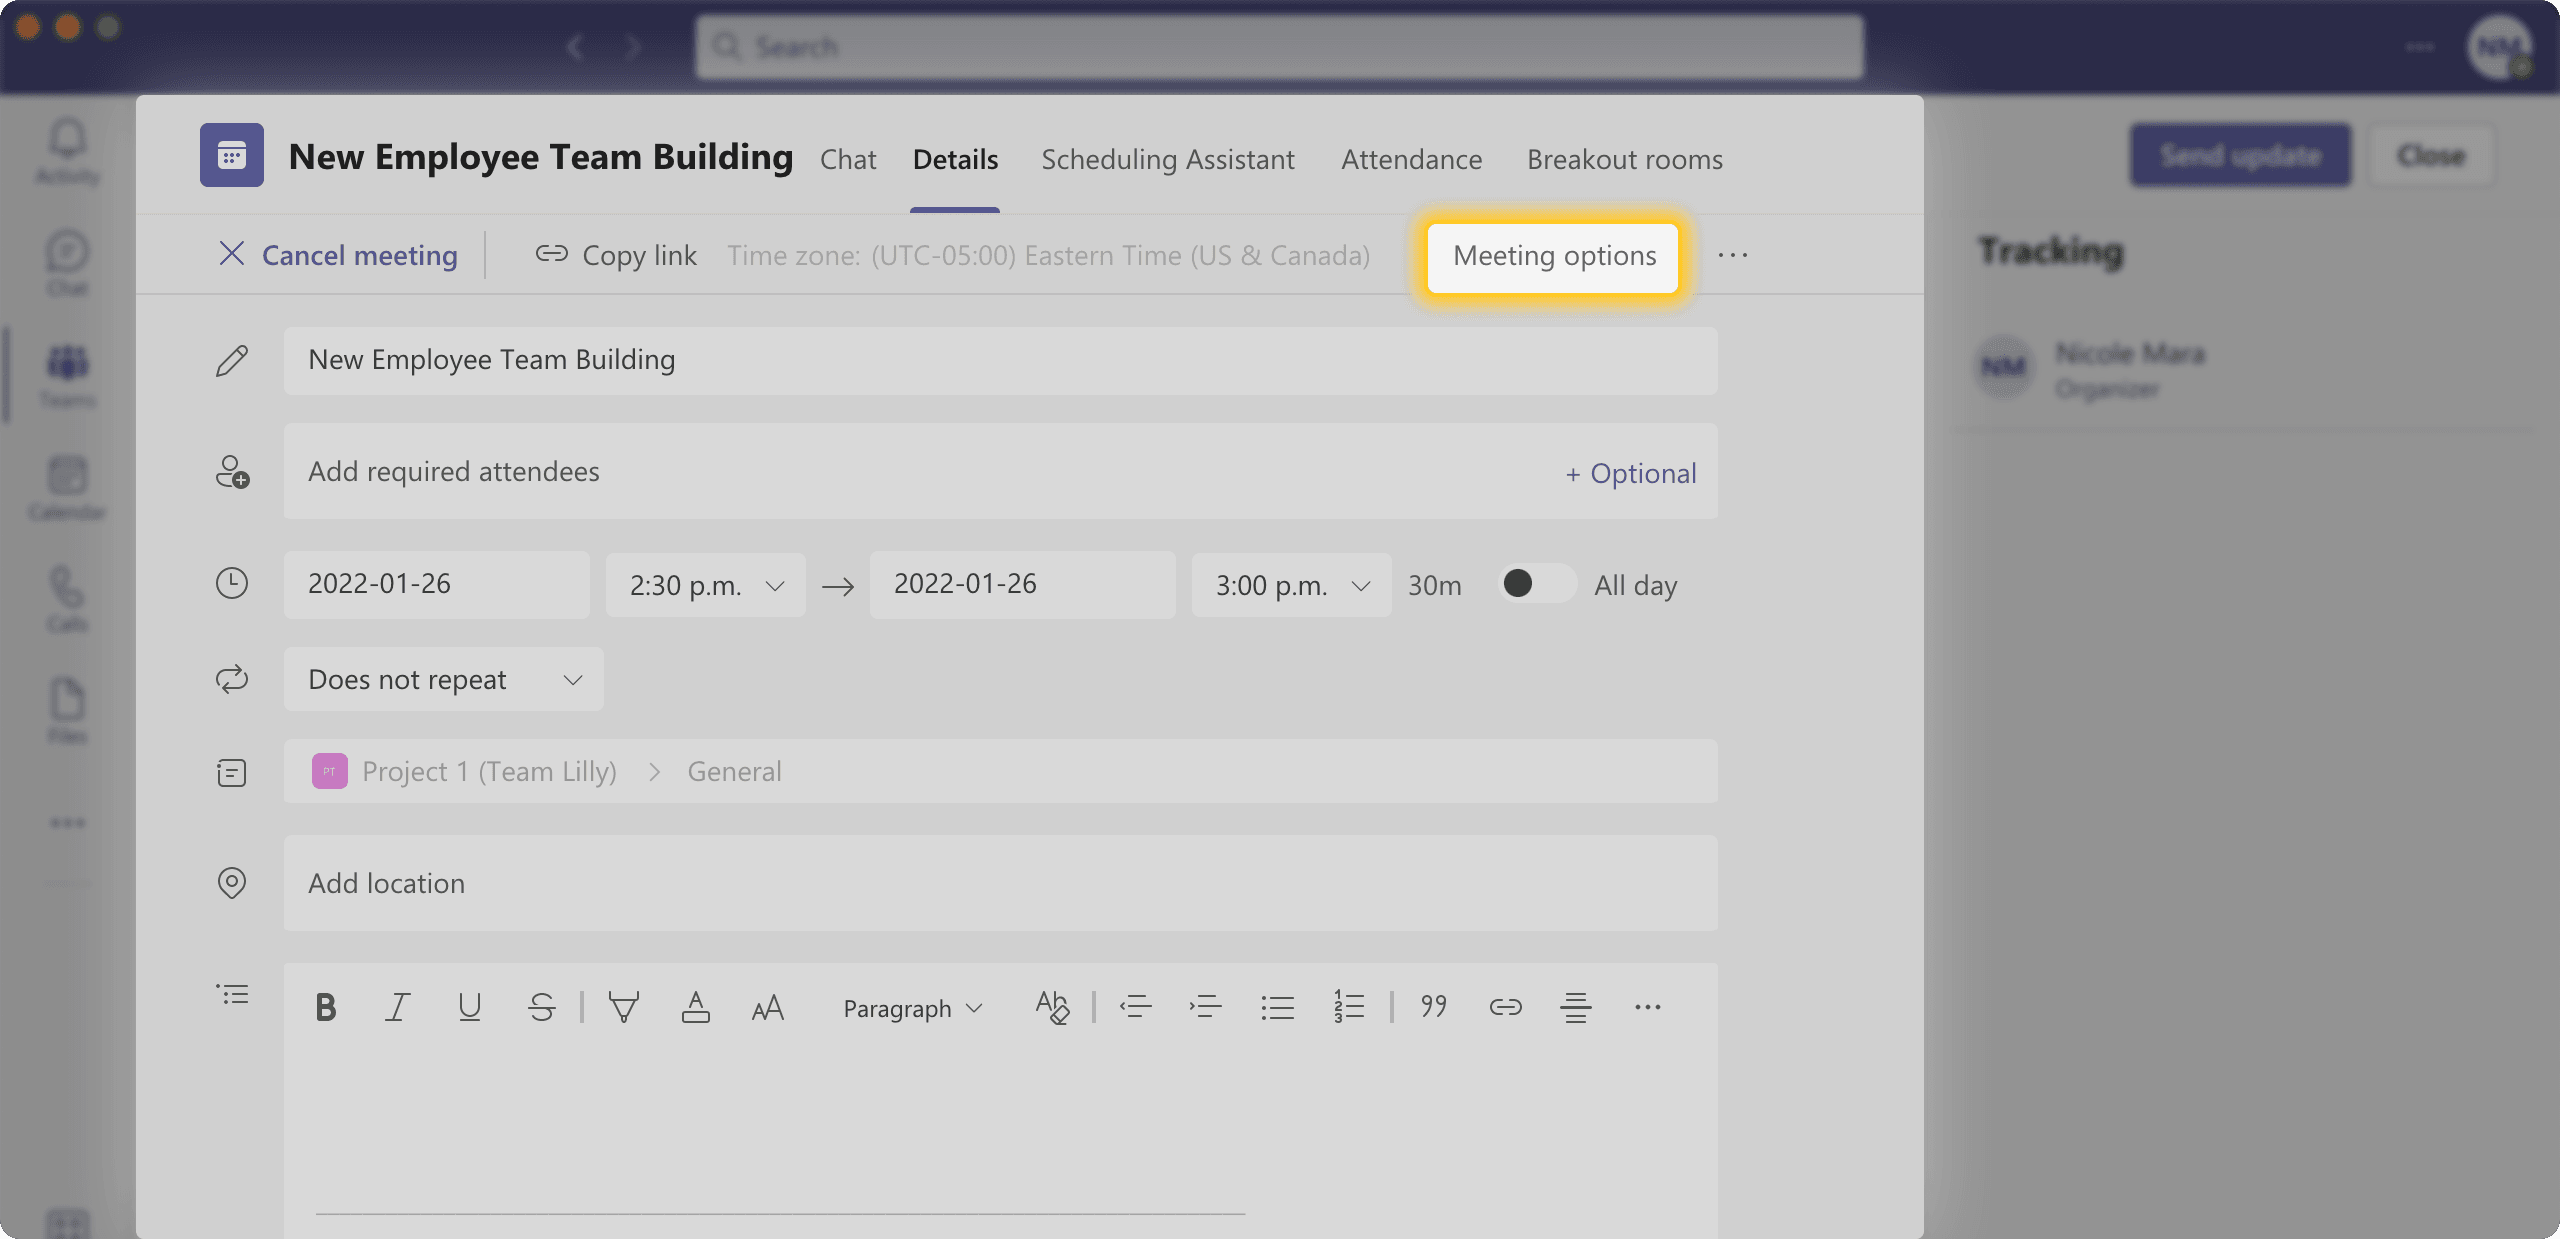Open the Paragraph style dropdown

[x=913, y=1008]
